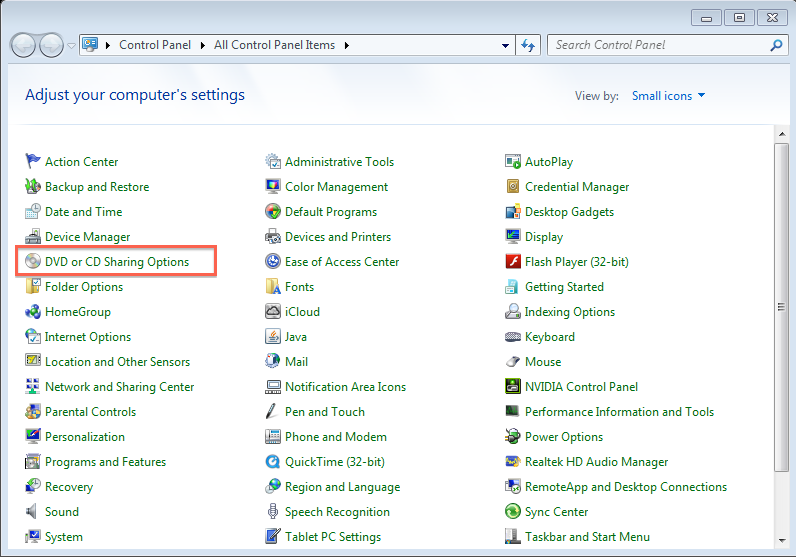Click the Search Control Panel field
796x557 pixels.
668,45
